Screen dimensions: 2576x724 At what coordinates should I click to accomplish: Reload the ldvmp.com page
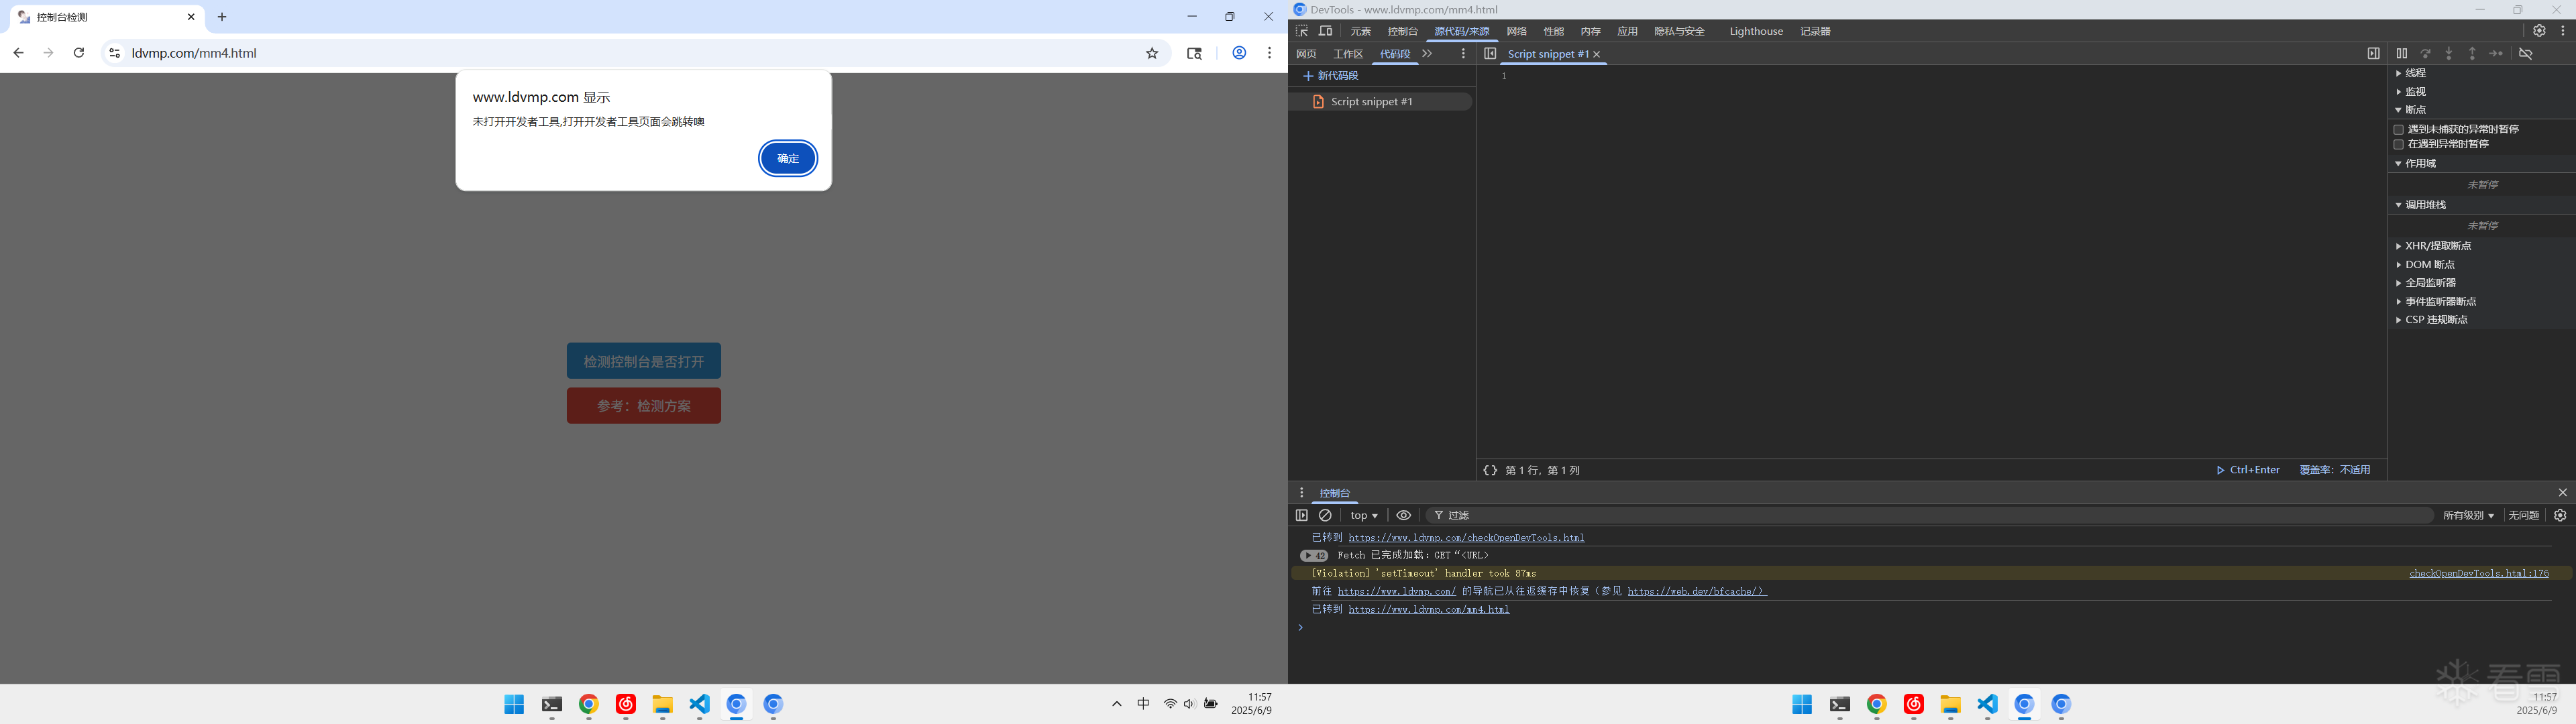click(79, 53)
